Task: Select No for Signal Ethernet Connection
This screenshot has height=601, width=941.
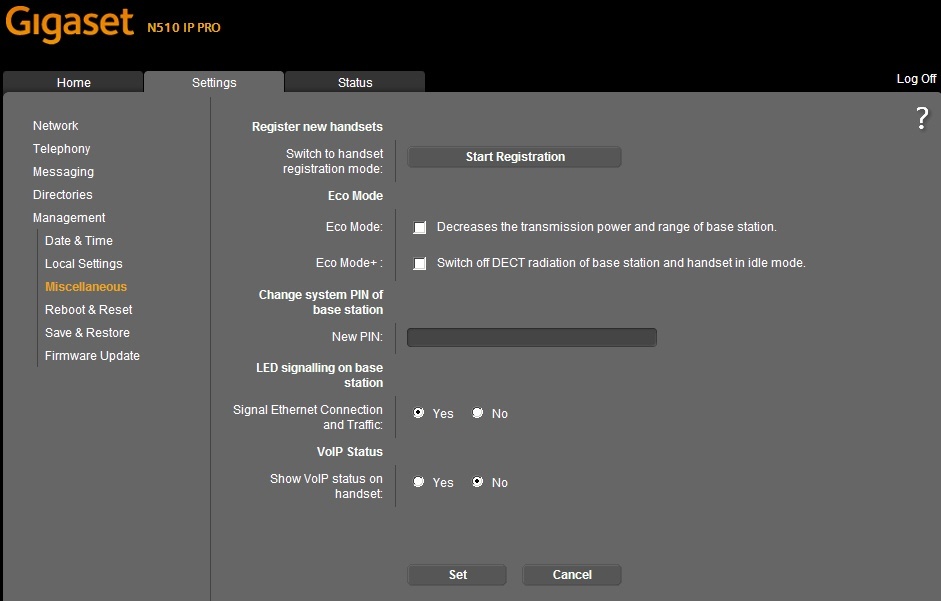Action: click(477, 413)
